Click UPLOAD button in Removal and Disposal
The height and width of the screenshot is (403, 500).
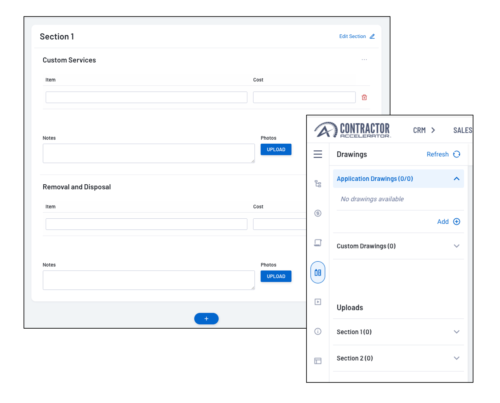click(276, 276)
